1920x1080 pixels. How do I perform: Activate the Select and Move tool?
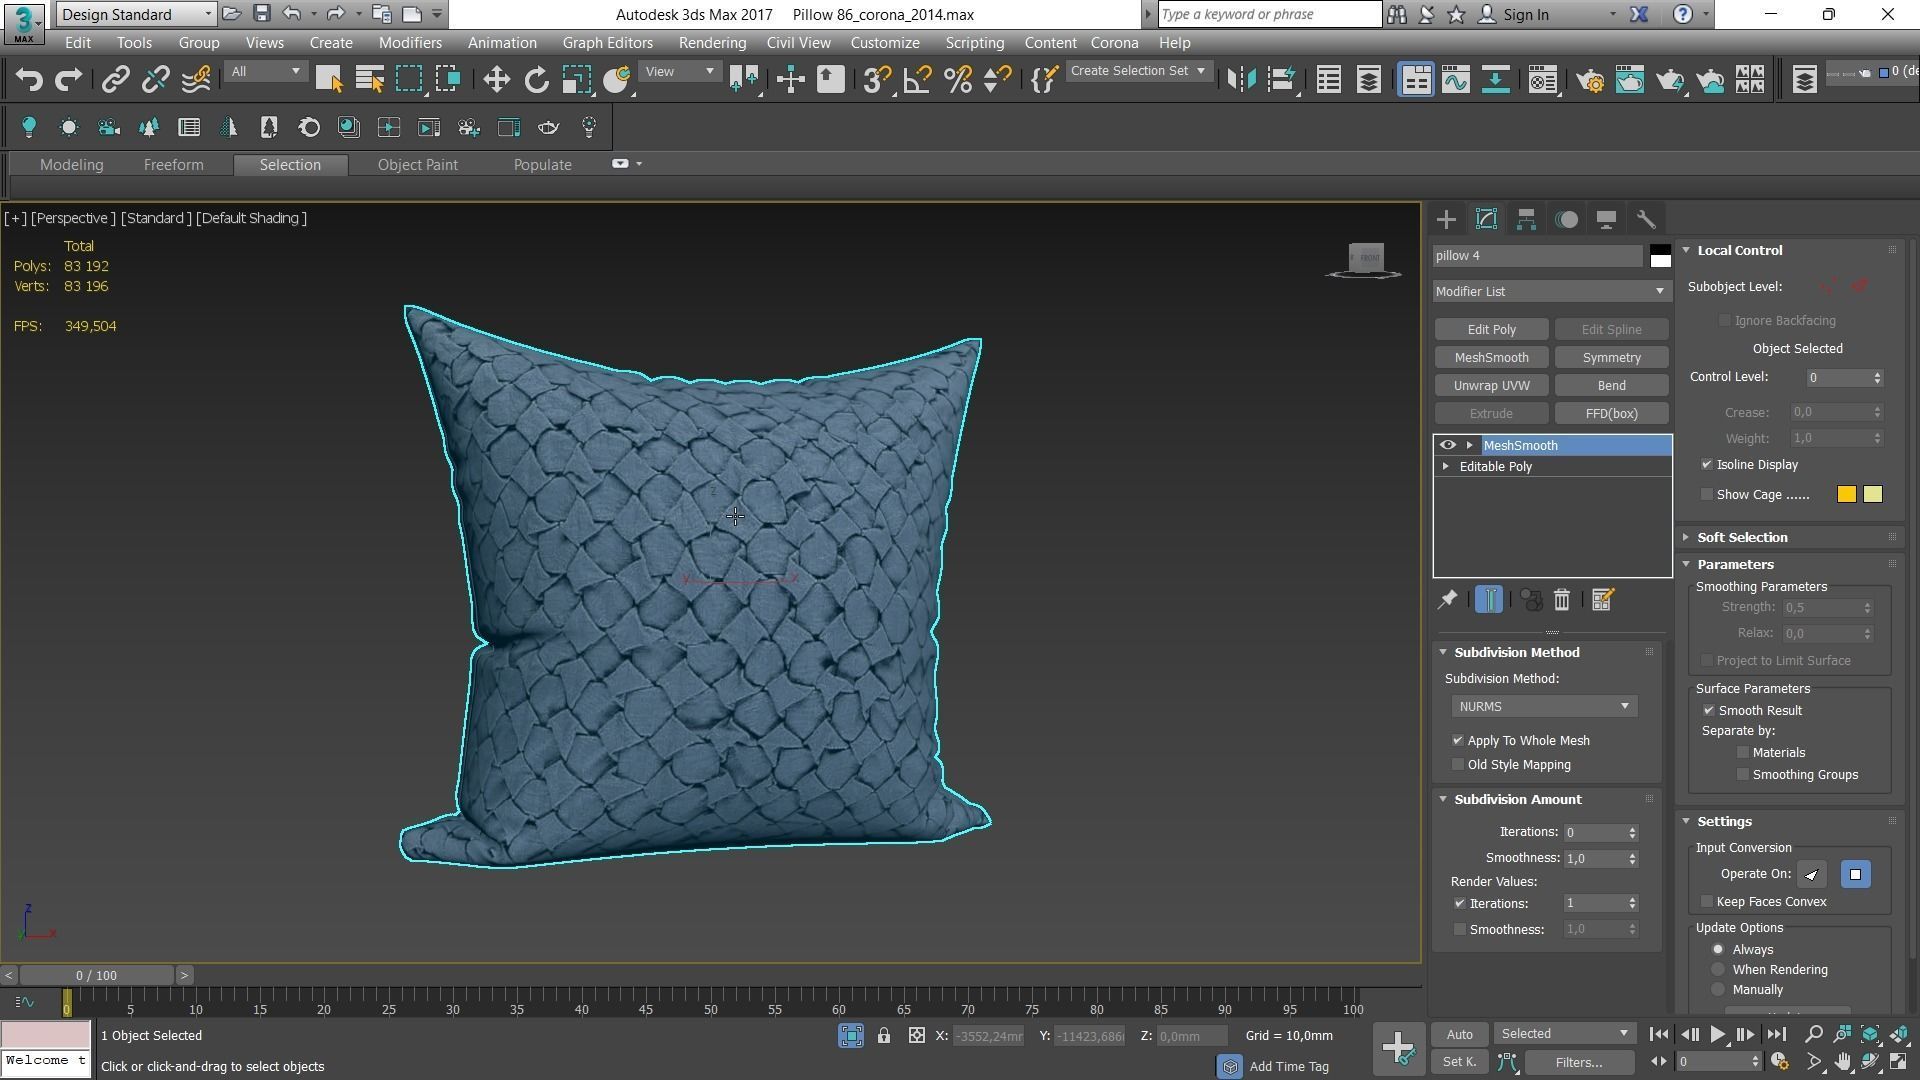coord(496,80)
